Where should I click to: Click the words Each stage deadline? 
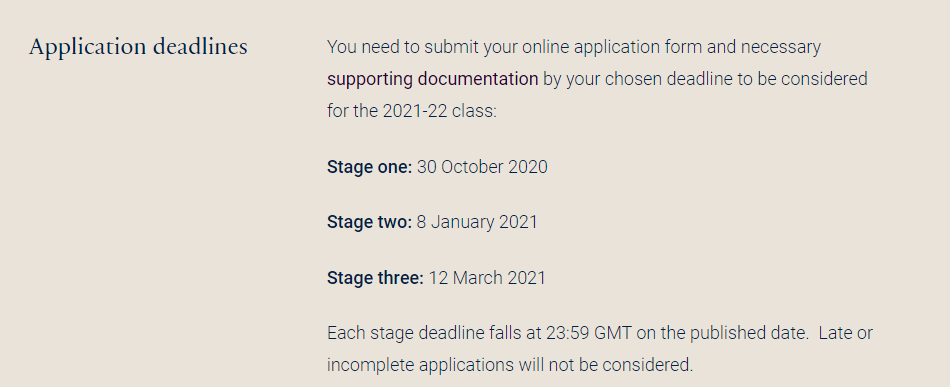point(406,334)
